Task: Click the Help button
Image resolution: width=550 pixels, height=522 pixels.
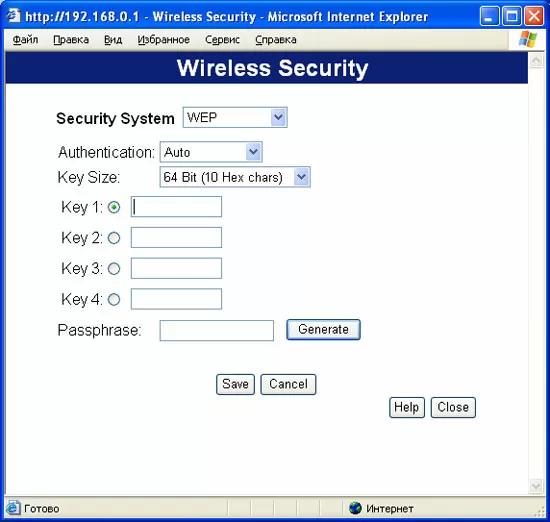Action: [x=407, y=407]
